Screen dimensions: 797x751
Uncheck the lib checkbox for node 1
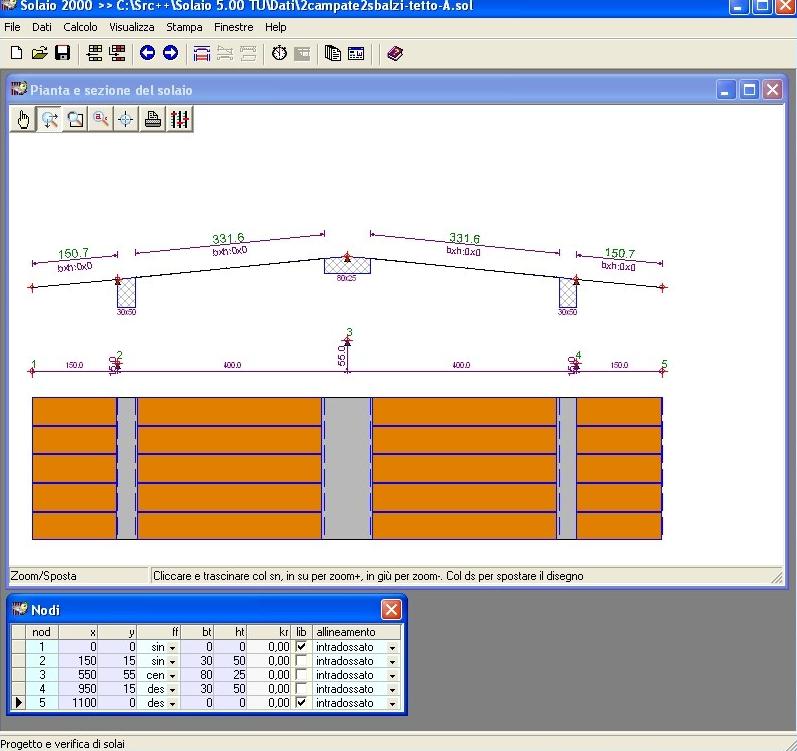(x=302, y=647)
